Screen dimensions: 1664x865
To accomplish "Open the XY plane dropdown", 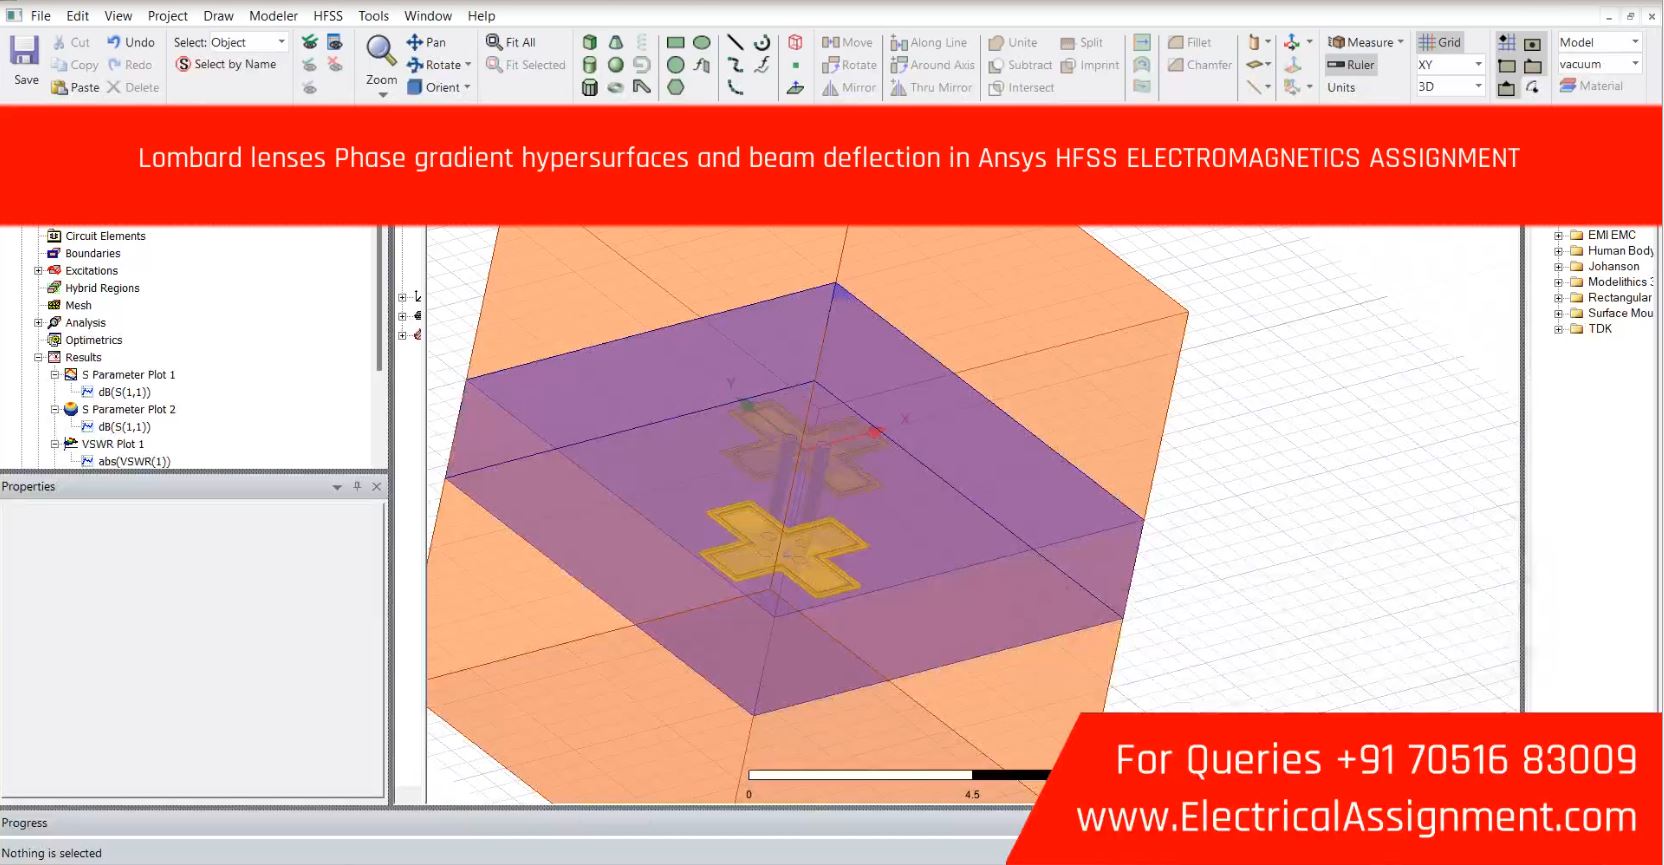I will click(1478, 64).
